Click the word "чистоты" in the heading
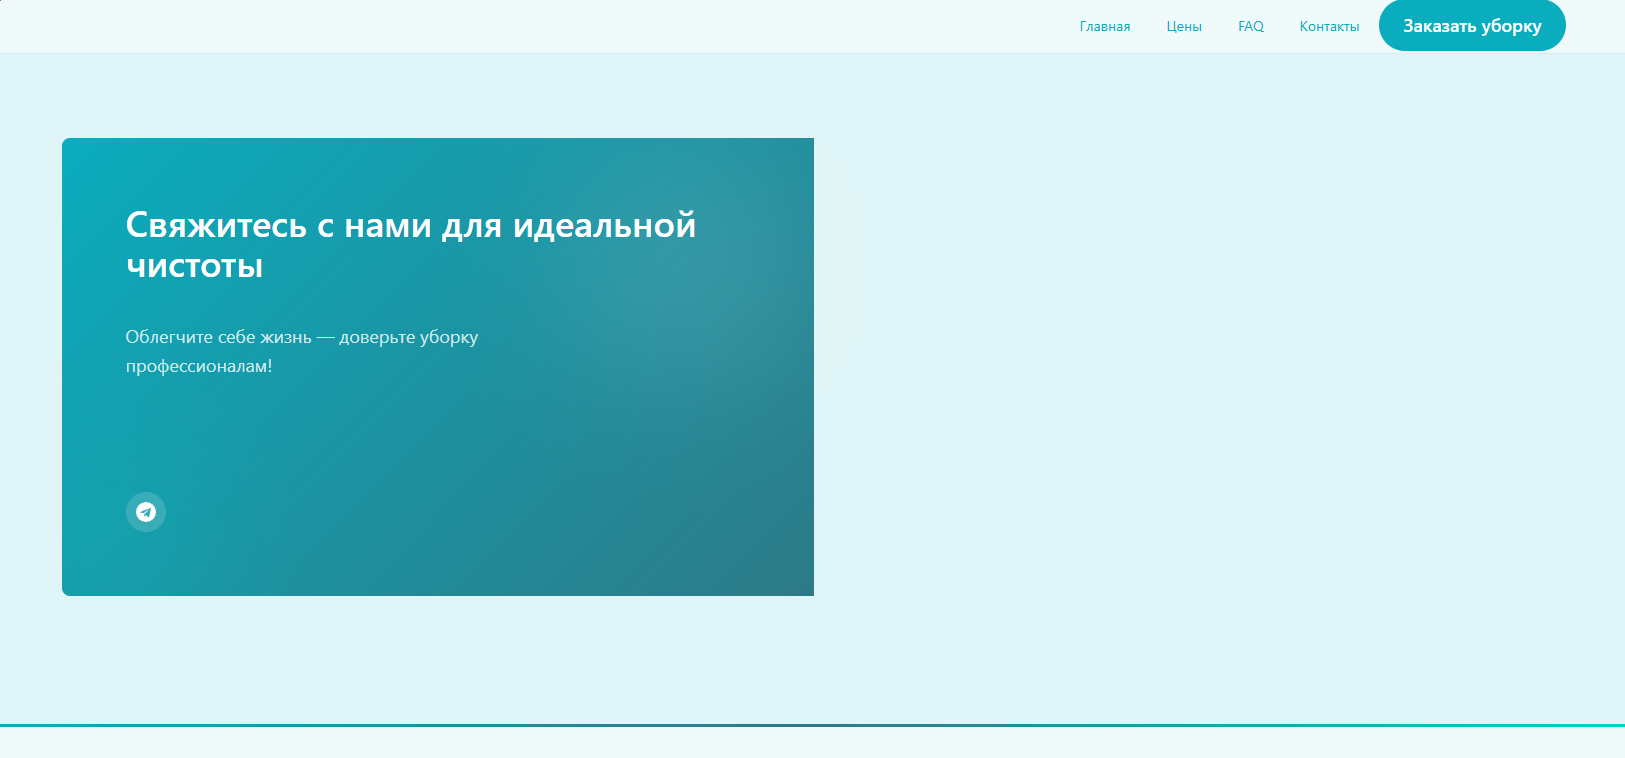 (x=194, y=266)
